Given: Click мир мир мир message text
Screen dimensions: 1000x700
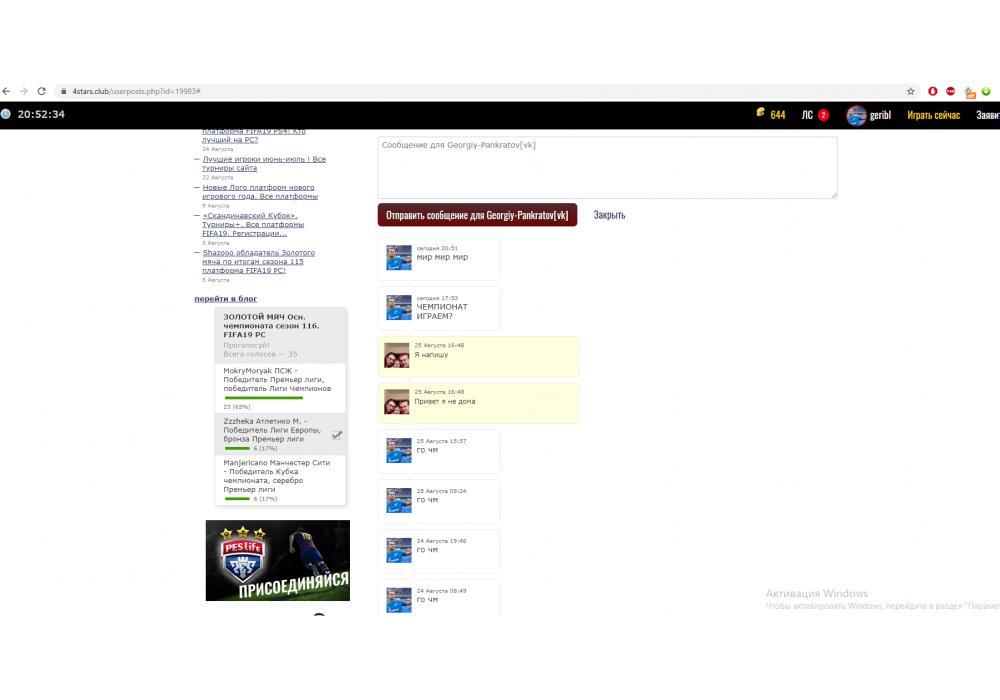Looking at the screenshot, I should 442,257.
